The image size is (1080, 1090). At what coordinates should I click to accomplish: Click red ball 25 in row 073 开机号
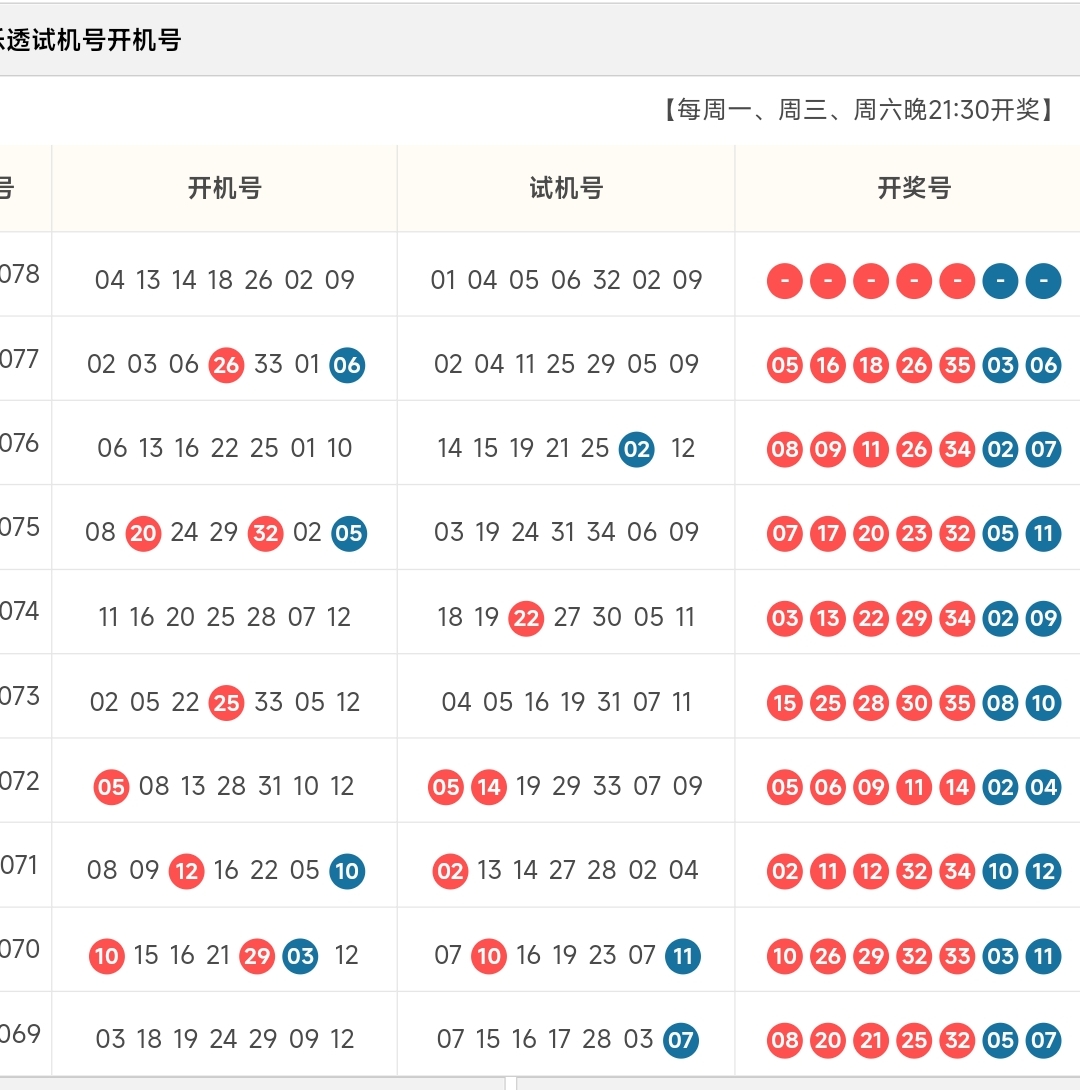(226, 703)
